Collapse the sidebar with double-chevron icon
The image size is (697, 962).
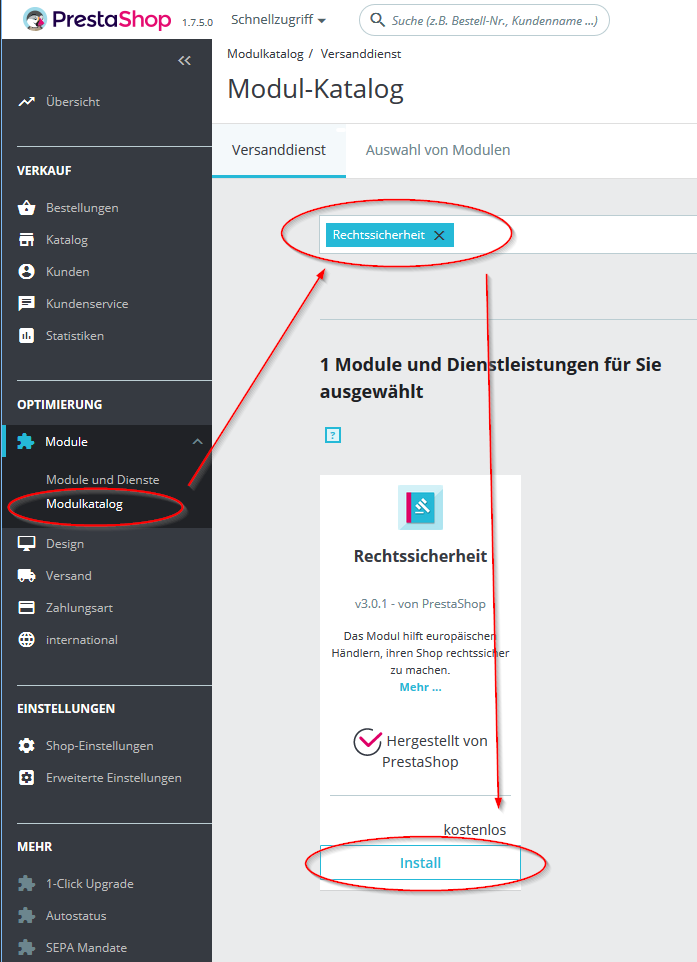[184, 60]
